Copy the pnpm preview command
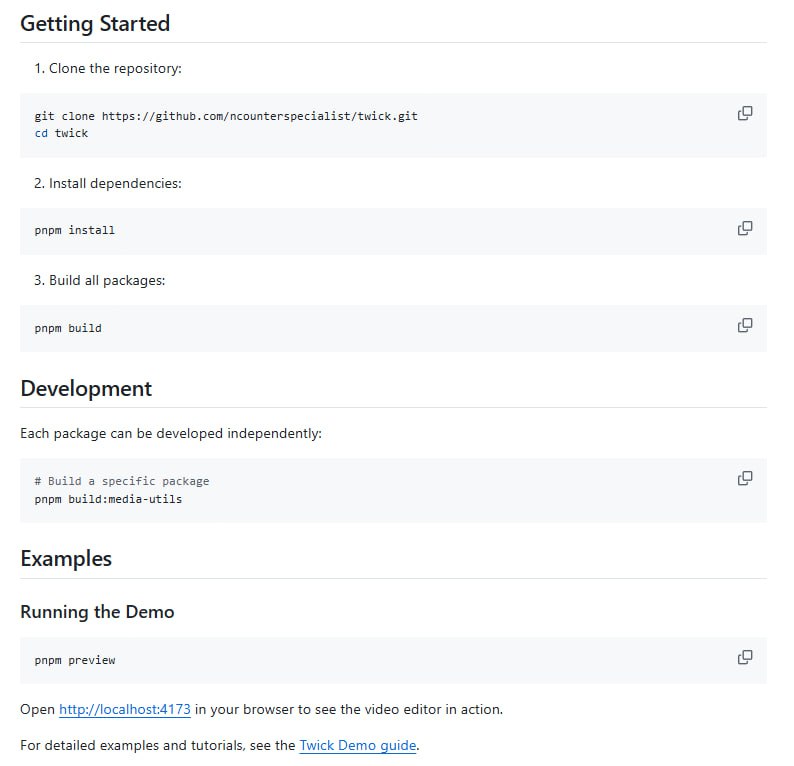The image size is (794, 766). tap(744, 658)
